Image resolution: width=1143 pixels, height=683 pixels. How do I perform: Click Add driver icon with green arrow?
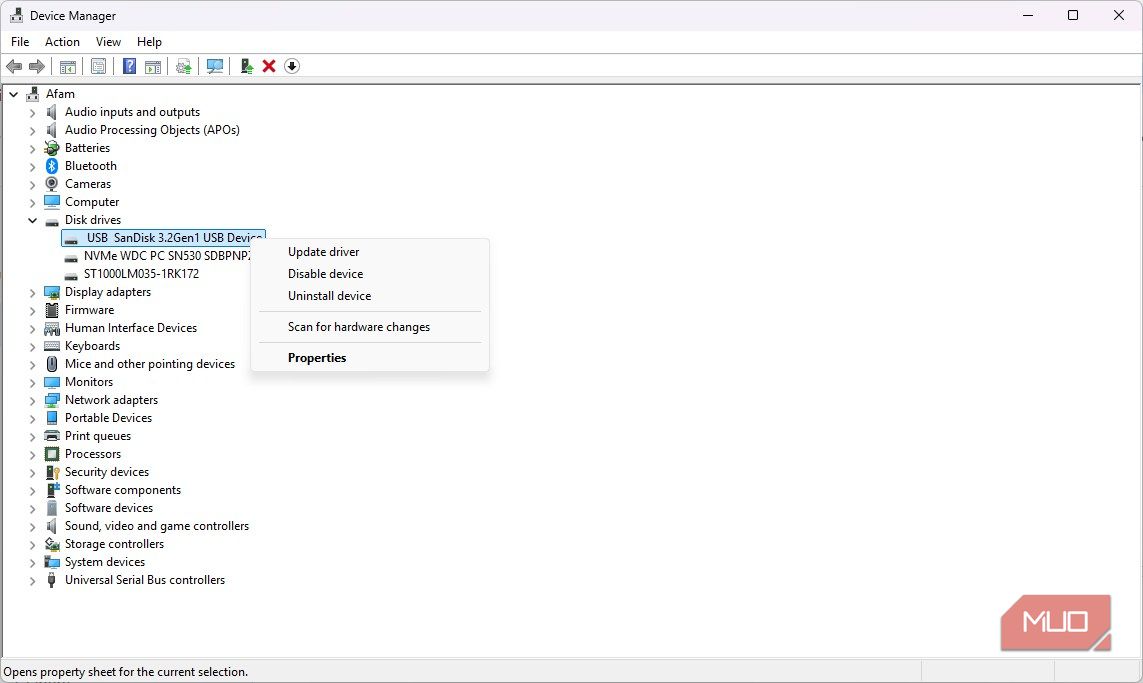click(x=246, y=66)
